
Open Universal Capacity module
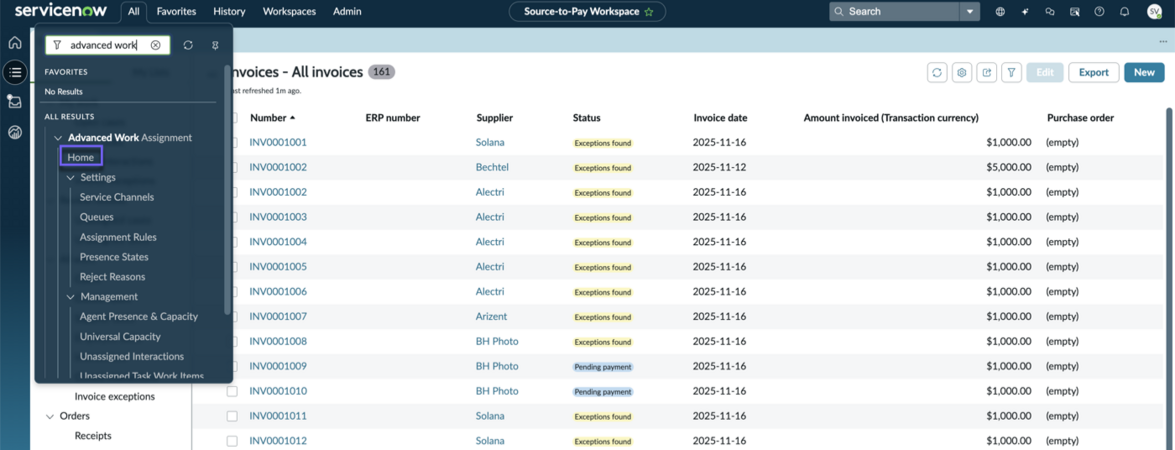(x=120, y=337)
